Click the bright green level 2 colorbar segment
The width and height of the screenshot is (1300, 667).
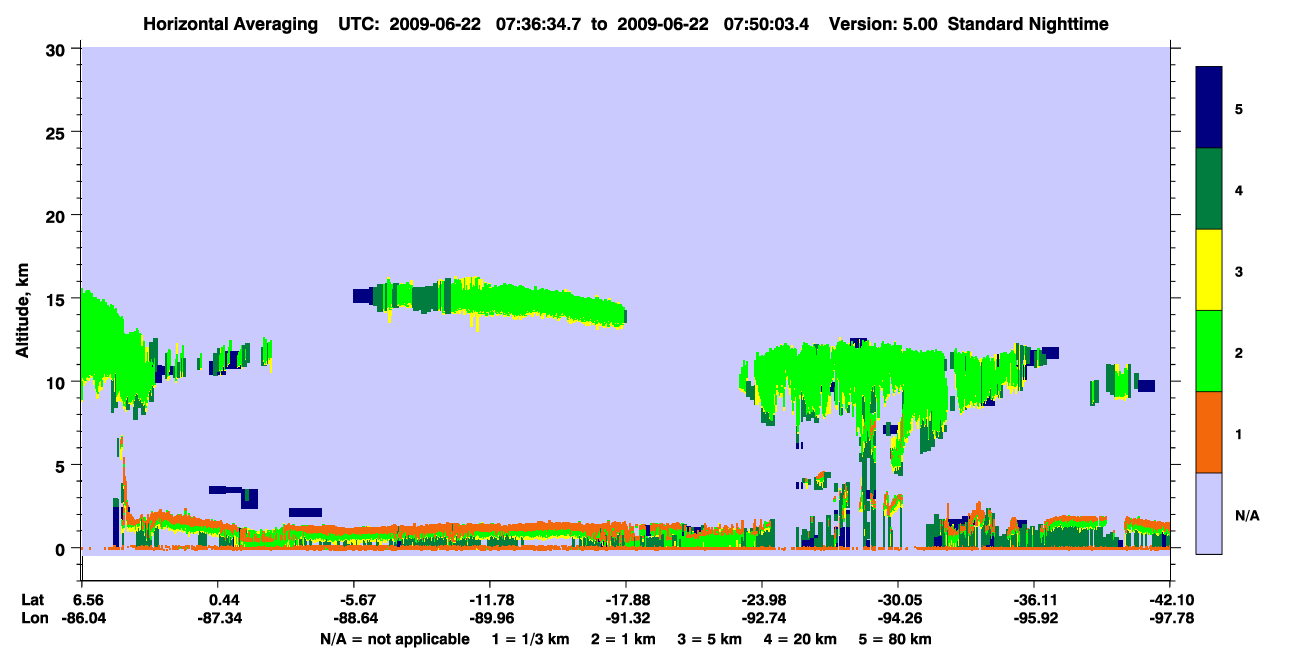(1209, 351)
